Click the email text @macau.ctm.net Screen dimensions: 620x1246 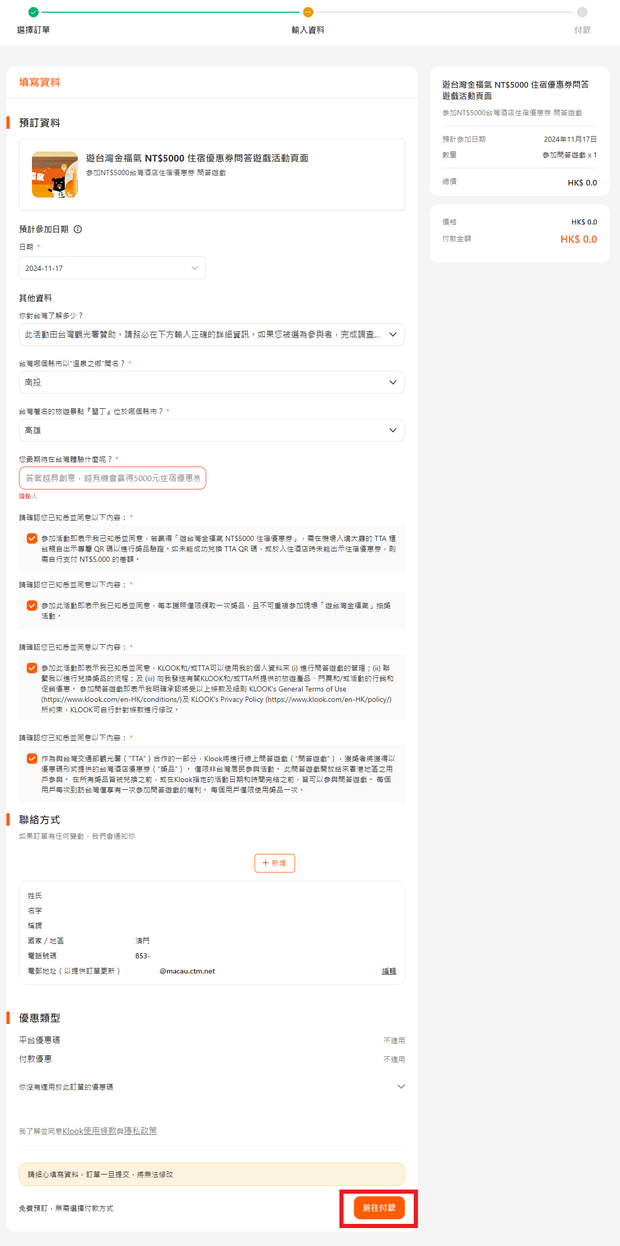coord(187,971)
